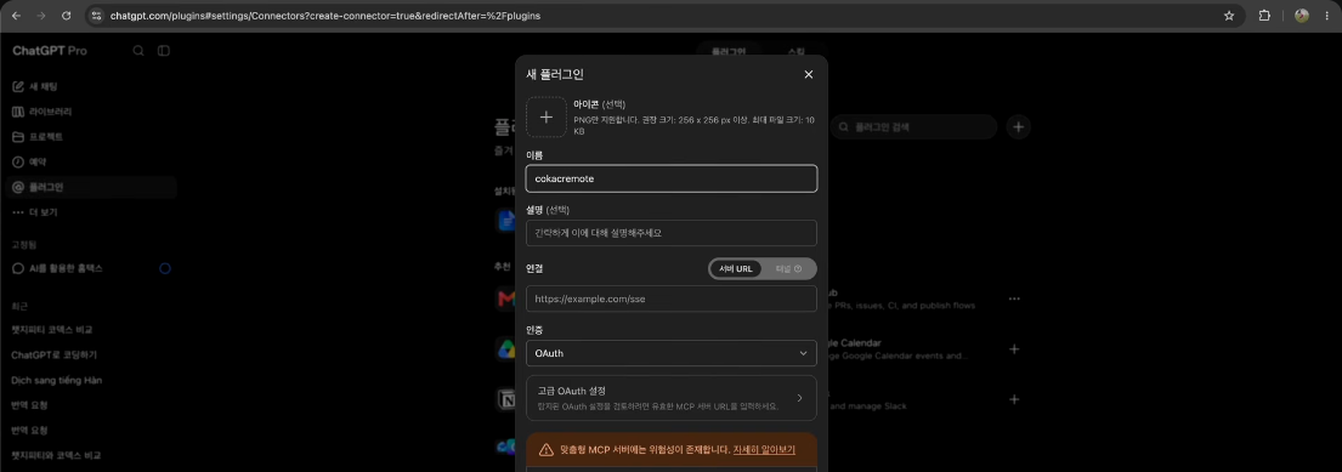Click the 예약 clock icon
Image resolution: width=1342 pixels, height=472 pixels.
[18, 162]
